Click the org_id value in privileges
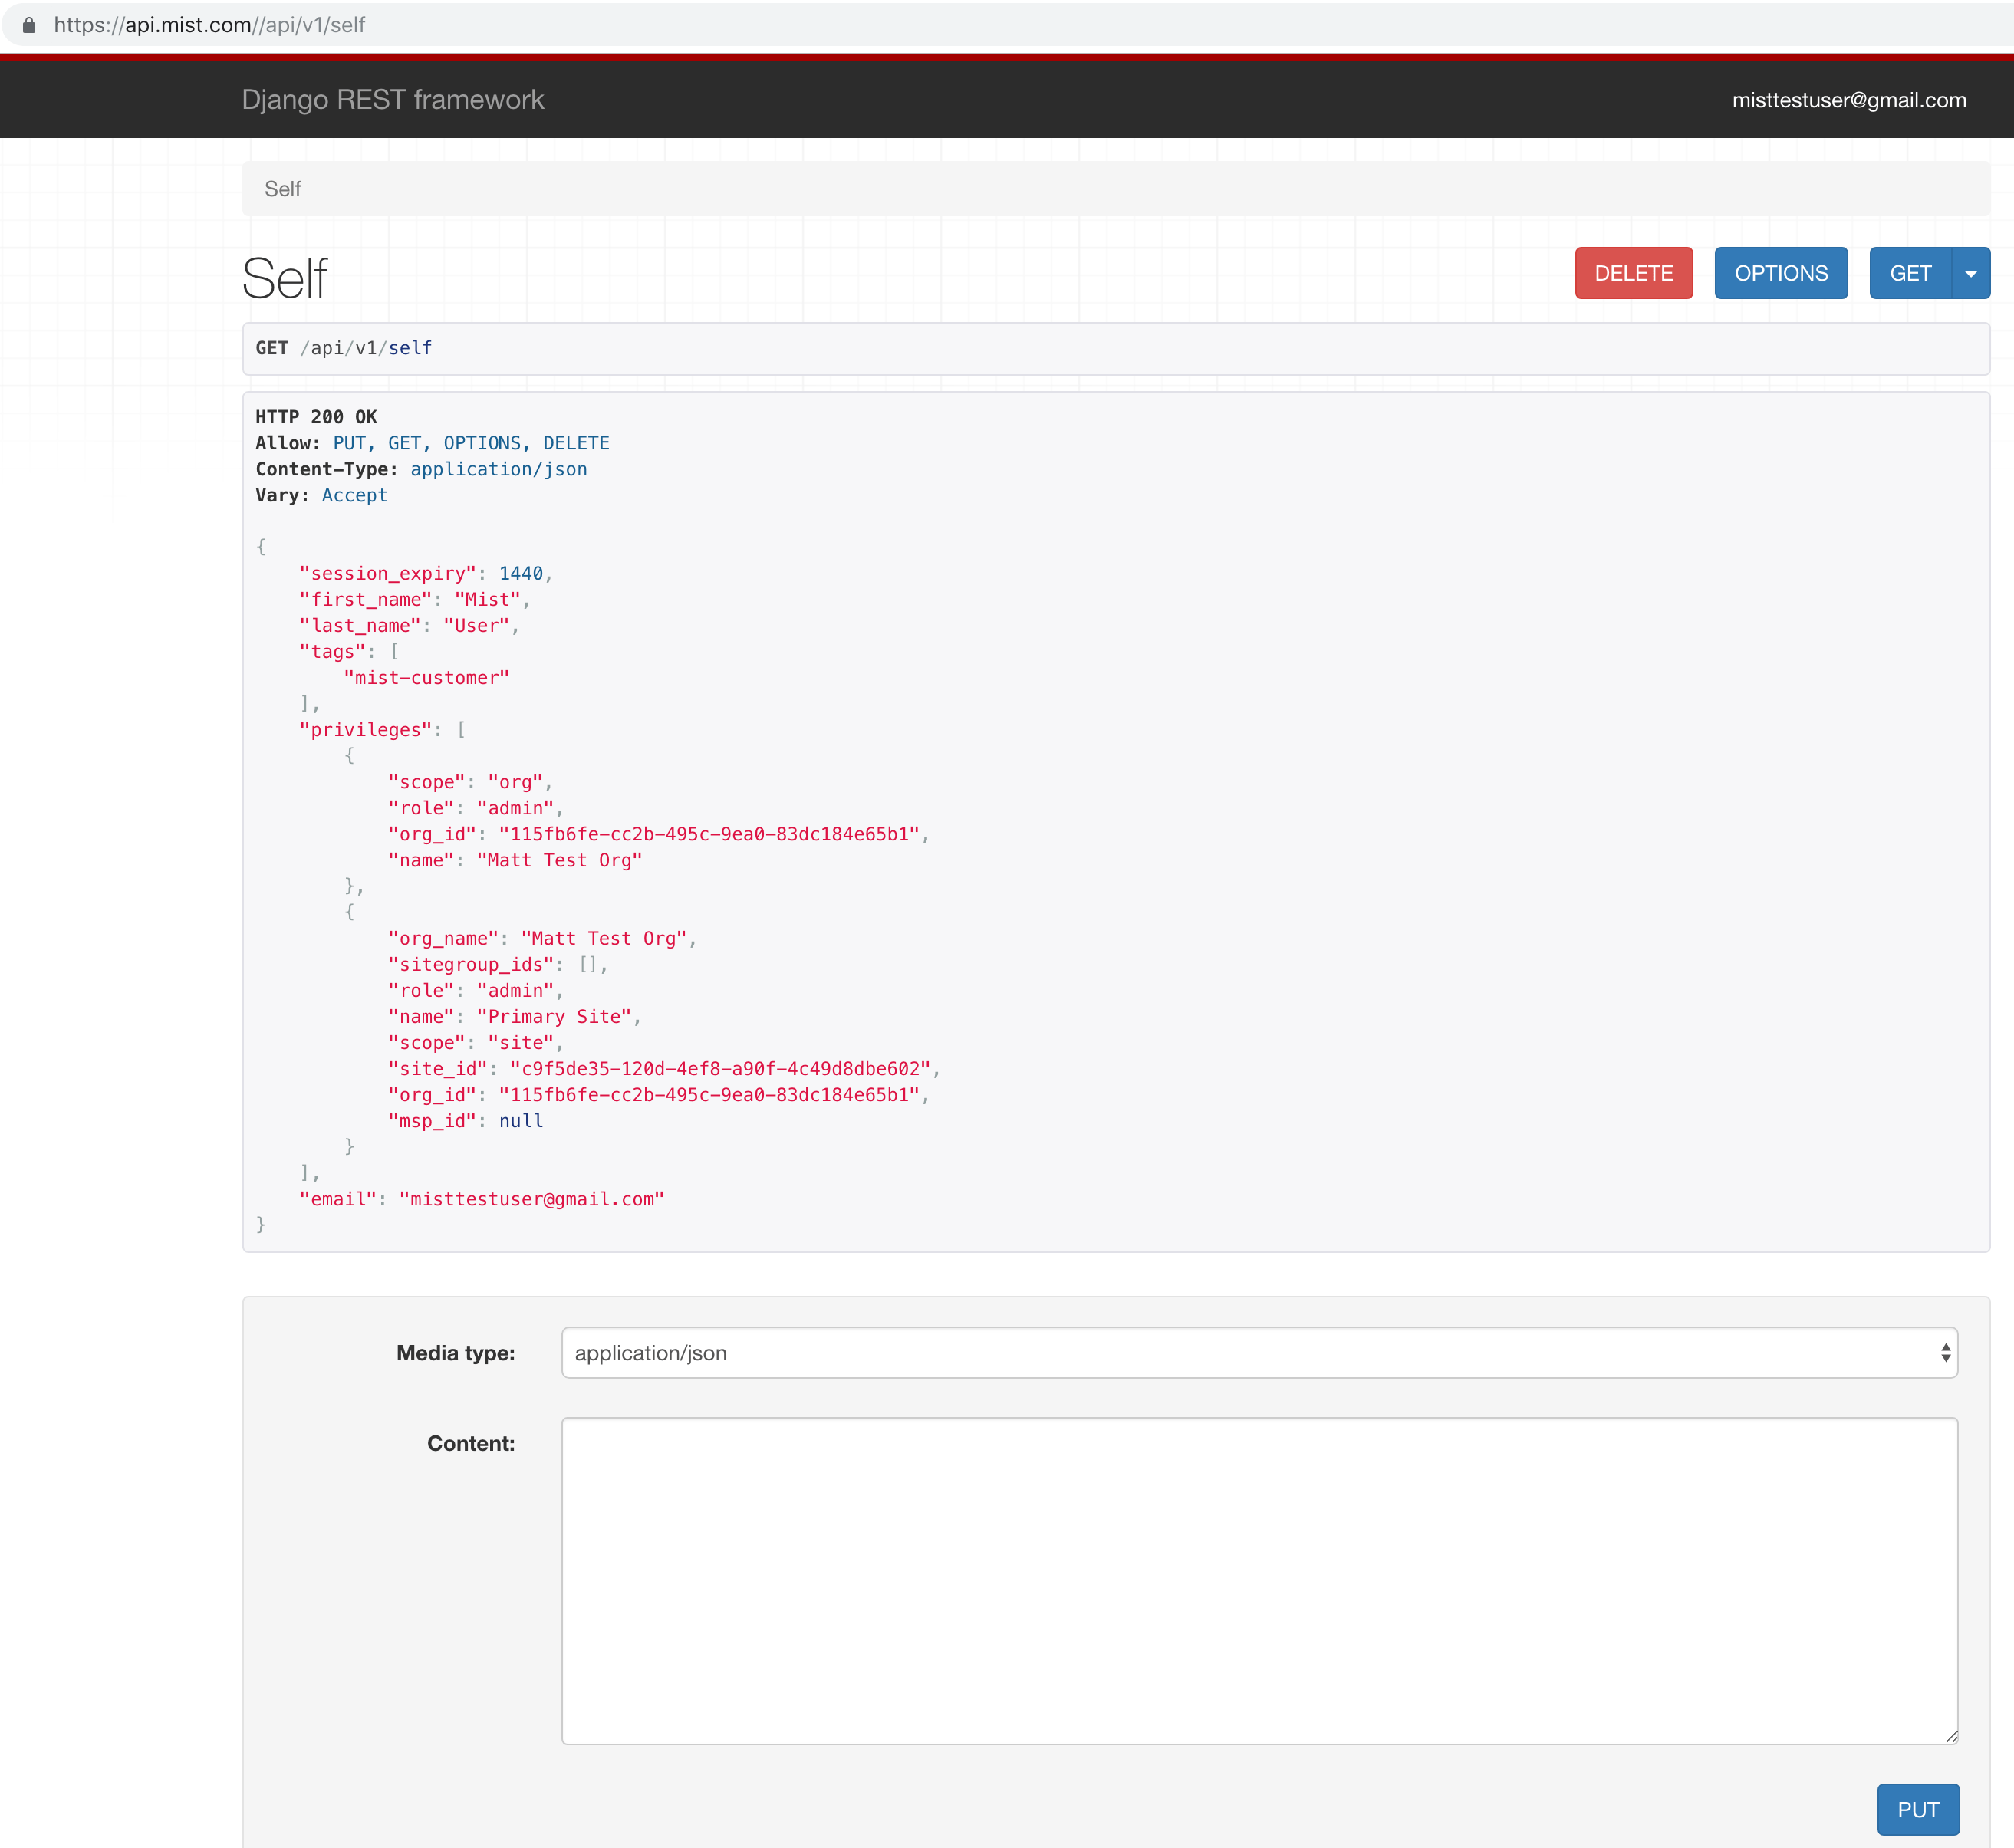 [708, 834]
